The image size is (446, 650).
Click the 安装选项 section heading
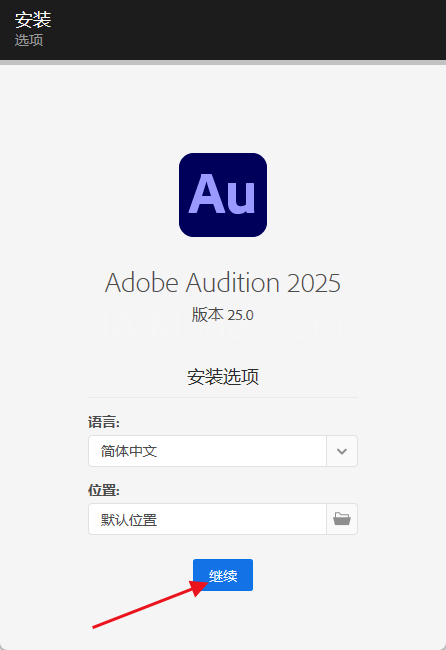coord(223,377)
